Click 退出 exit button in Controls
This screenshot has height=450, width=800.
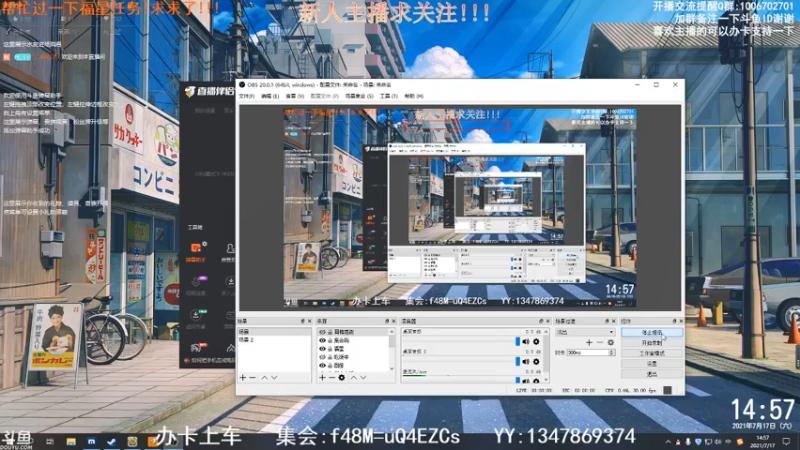pyautogui.click(x=652, y=374)
